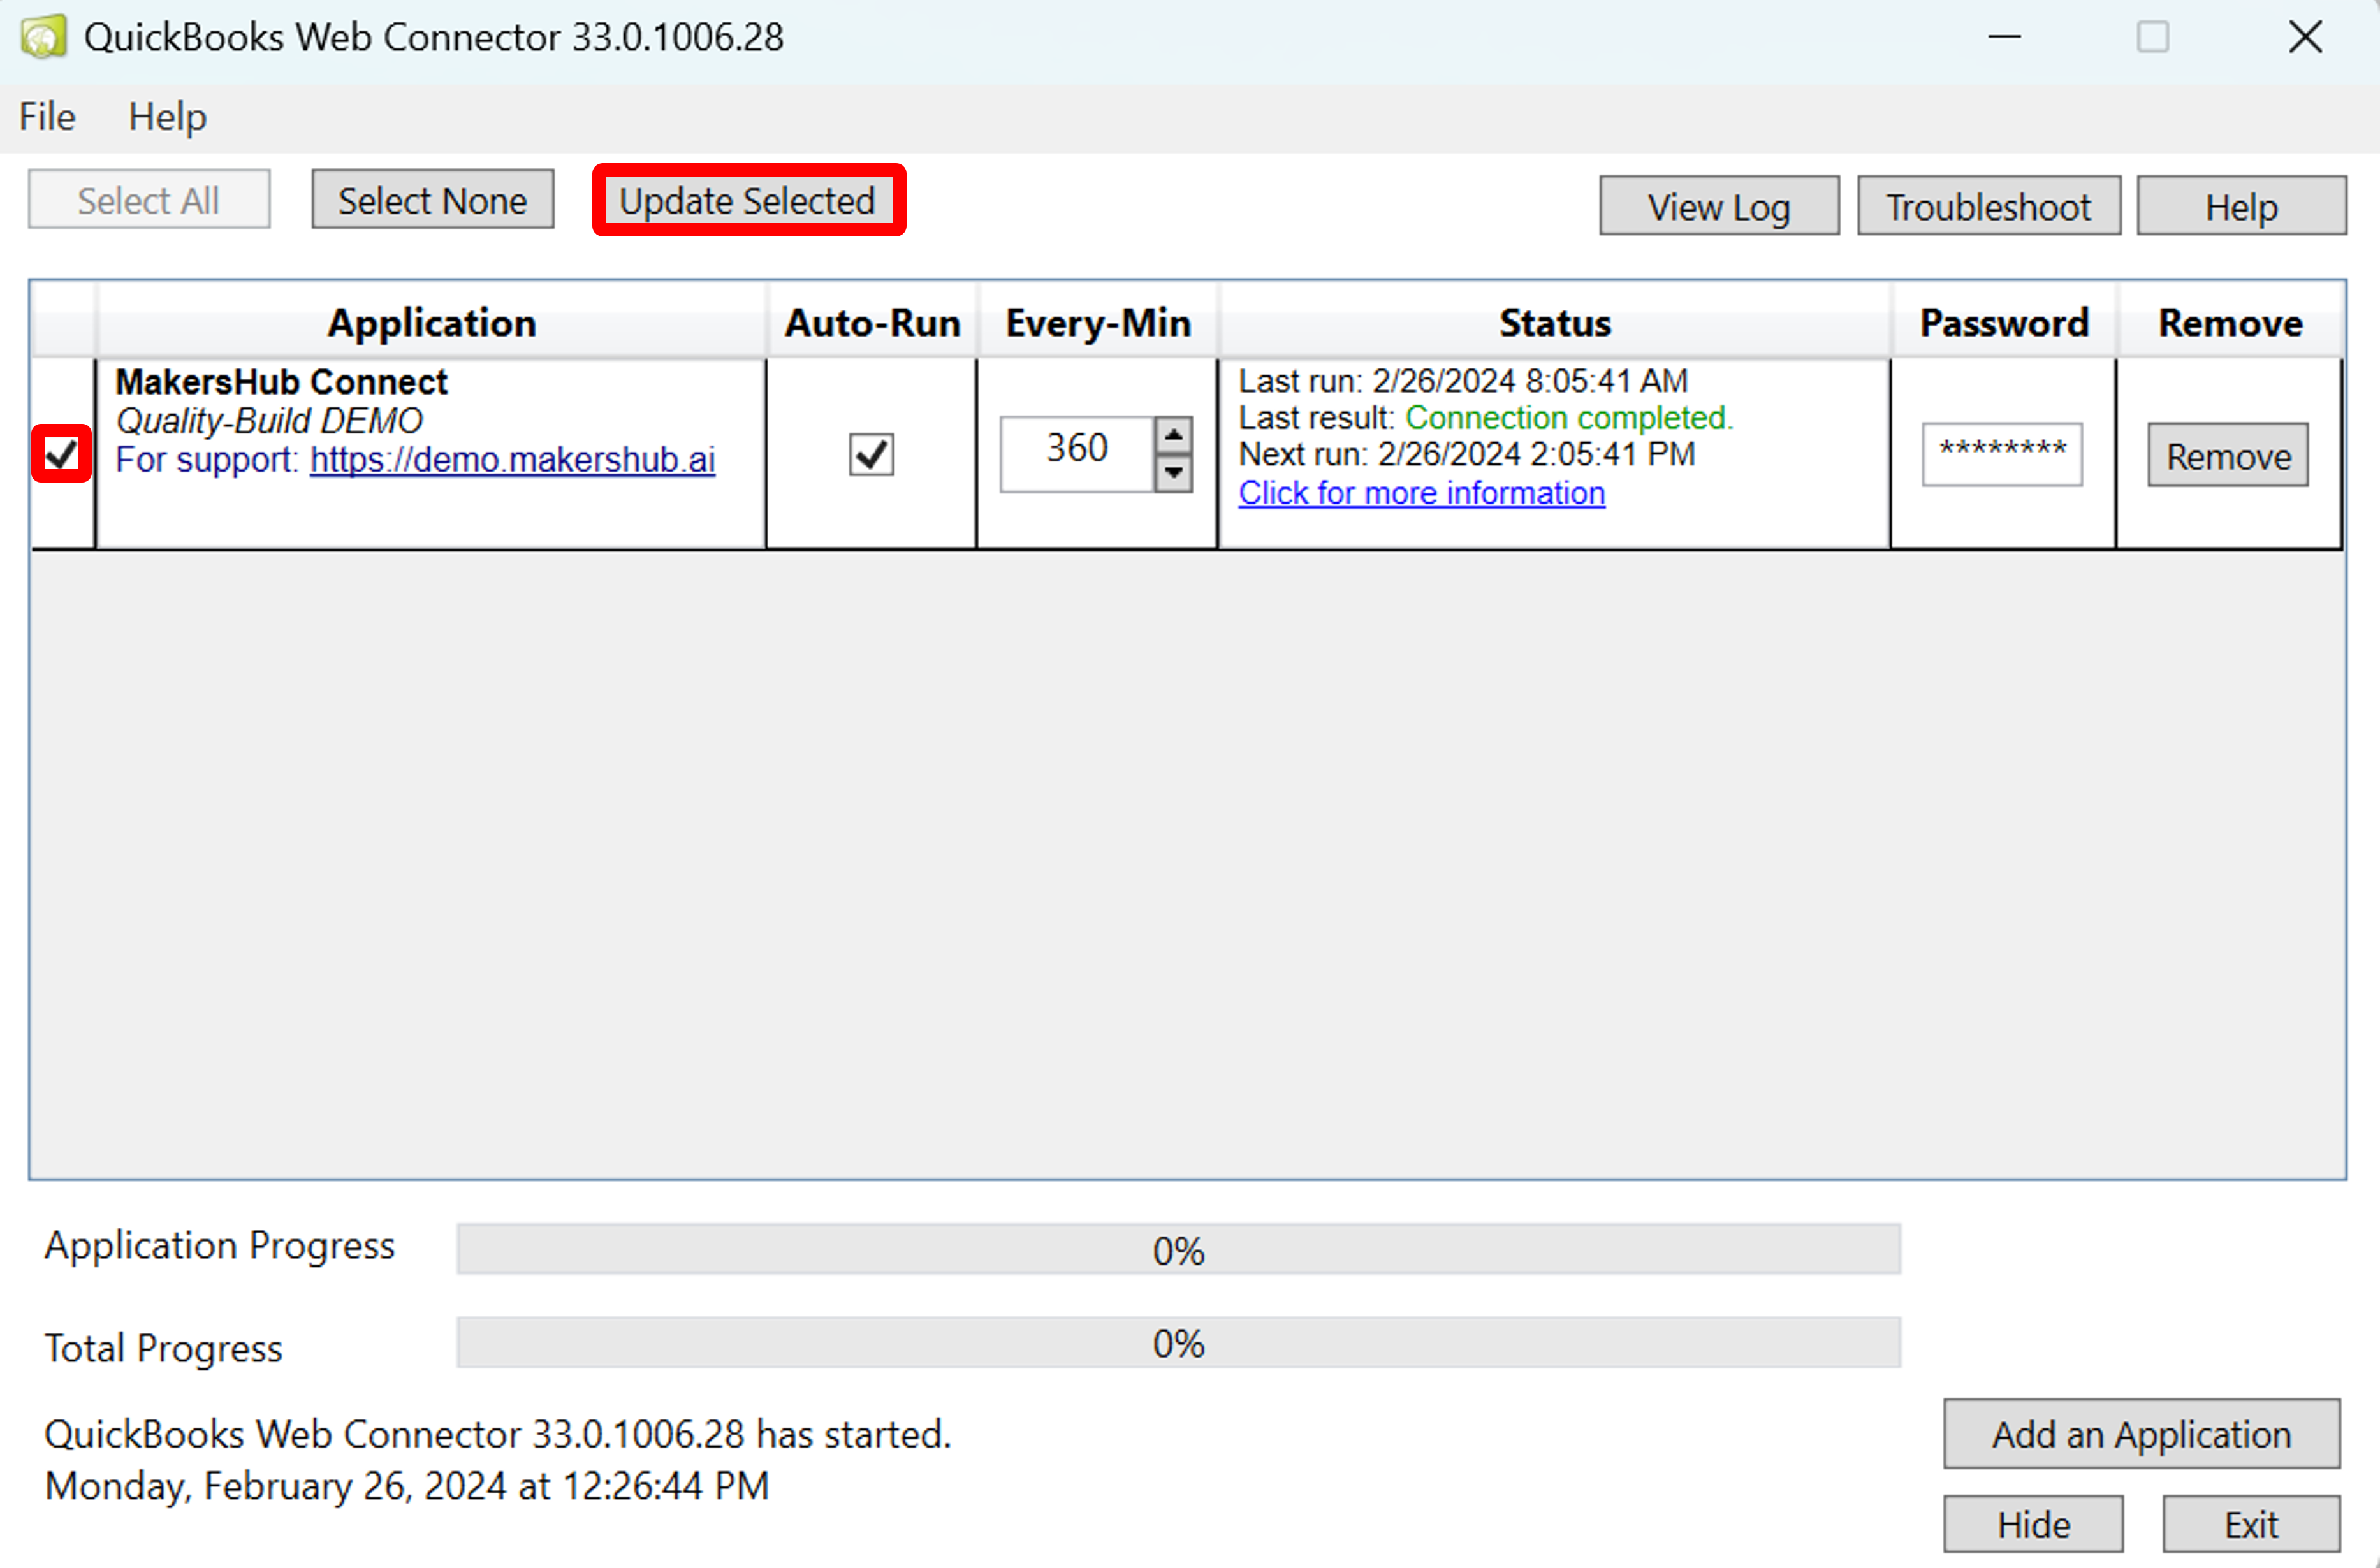
Task: Click the Status column header
Action: point(1554,322)
